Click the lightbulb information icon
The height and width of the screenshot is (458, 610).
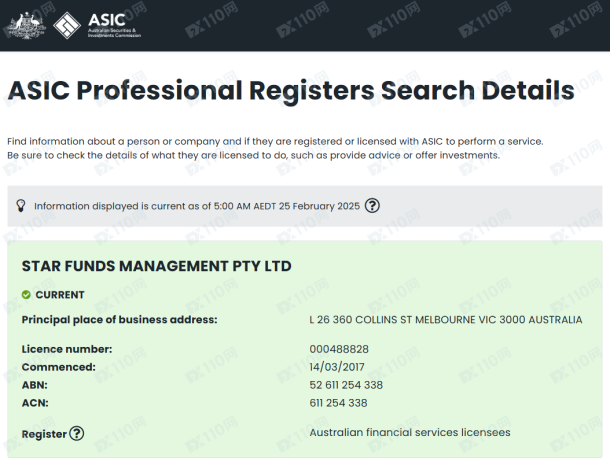pyautogui.click(x=20, y=205)
